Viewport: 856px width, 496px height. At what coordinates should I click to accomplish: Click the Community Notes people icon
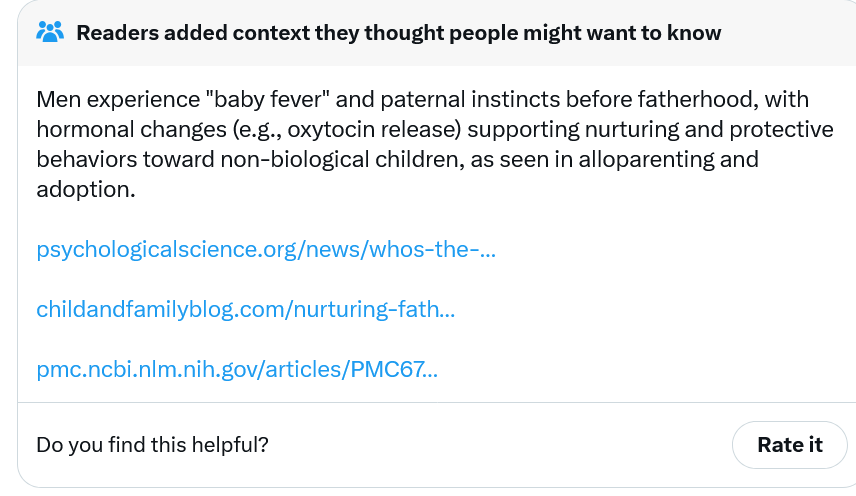[x=50, y=32]
